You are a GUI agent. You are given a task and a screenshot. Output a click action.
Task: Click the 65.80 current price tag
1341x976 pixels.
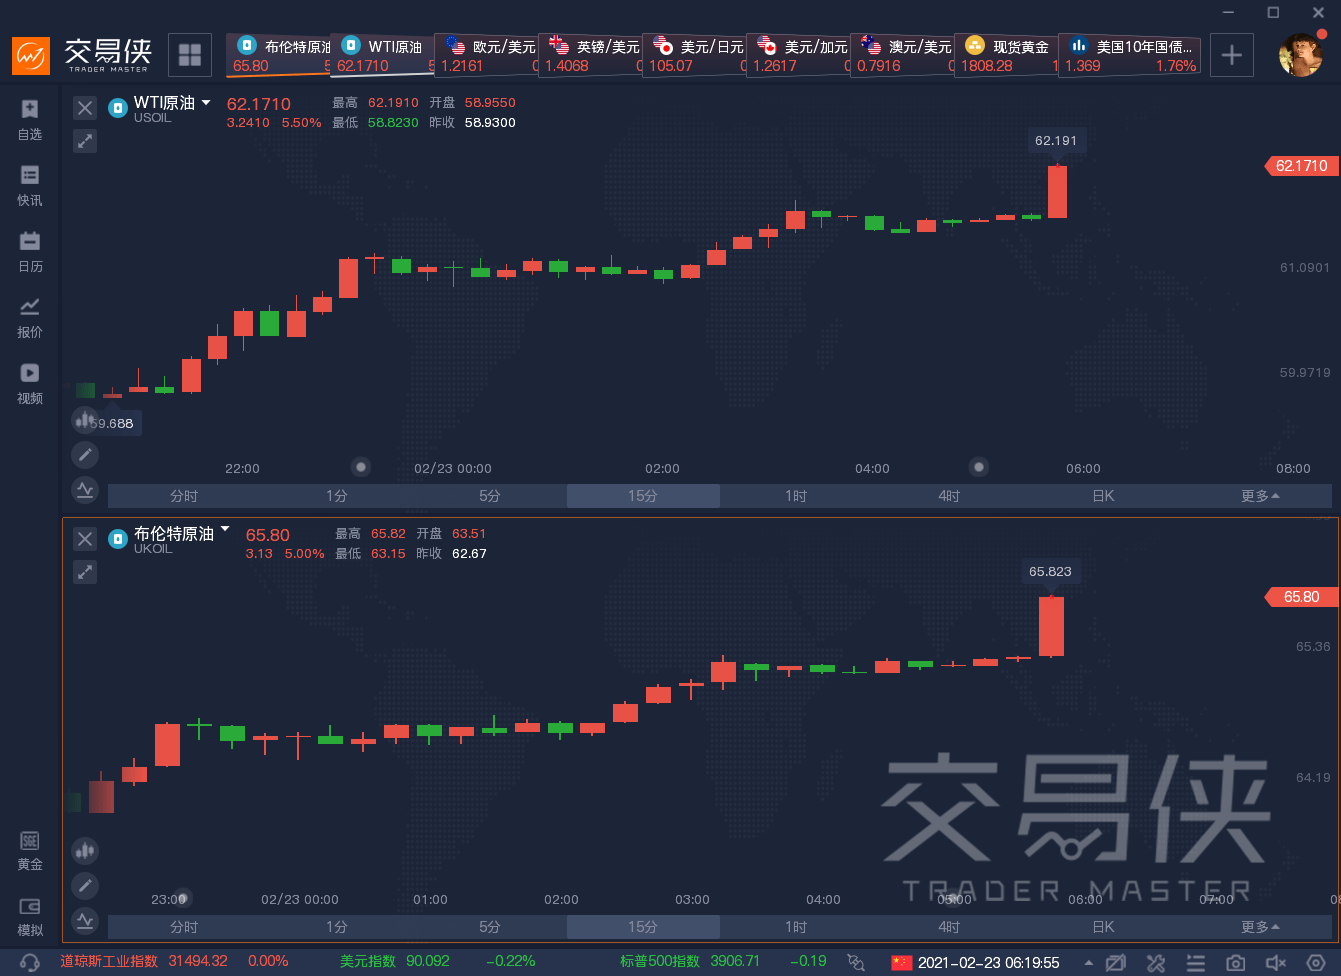[x=1299, y=597]
